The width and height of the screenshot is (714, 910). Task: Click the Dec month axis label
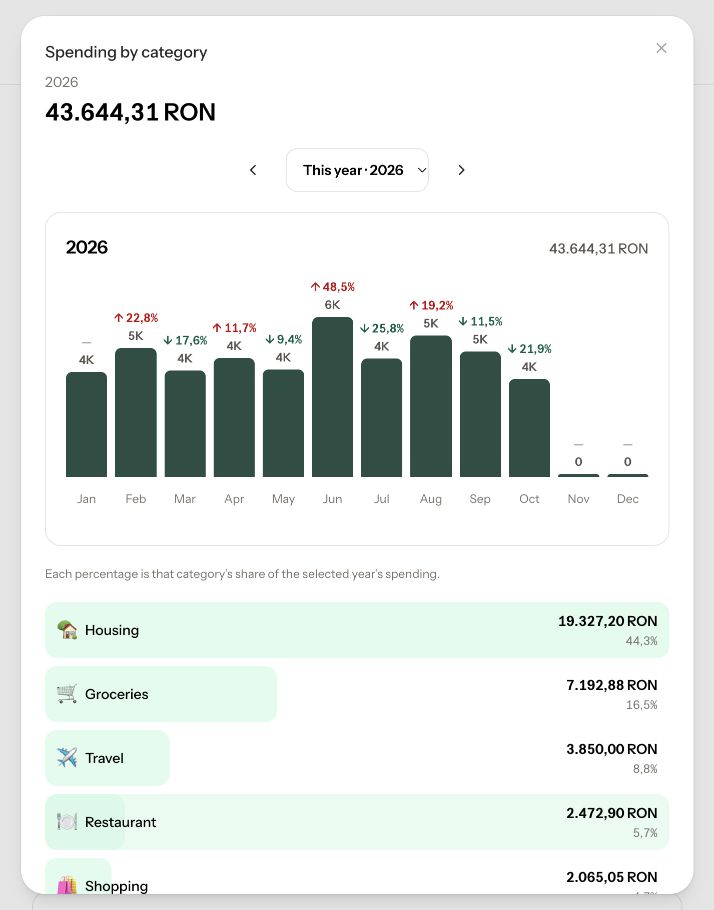point(628,499)
